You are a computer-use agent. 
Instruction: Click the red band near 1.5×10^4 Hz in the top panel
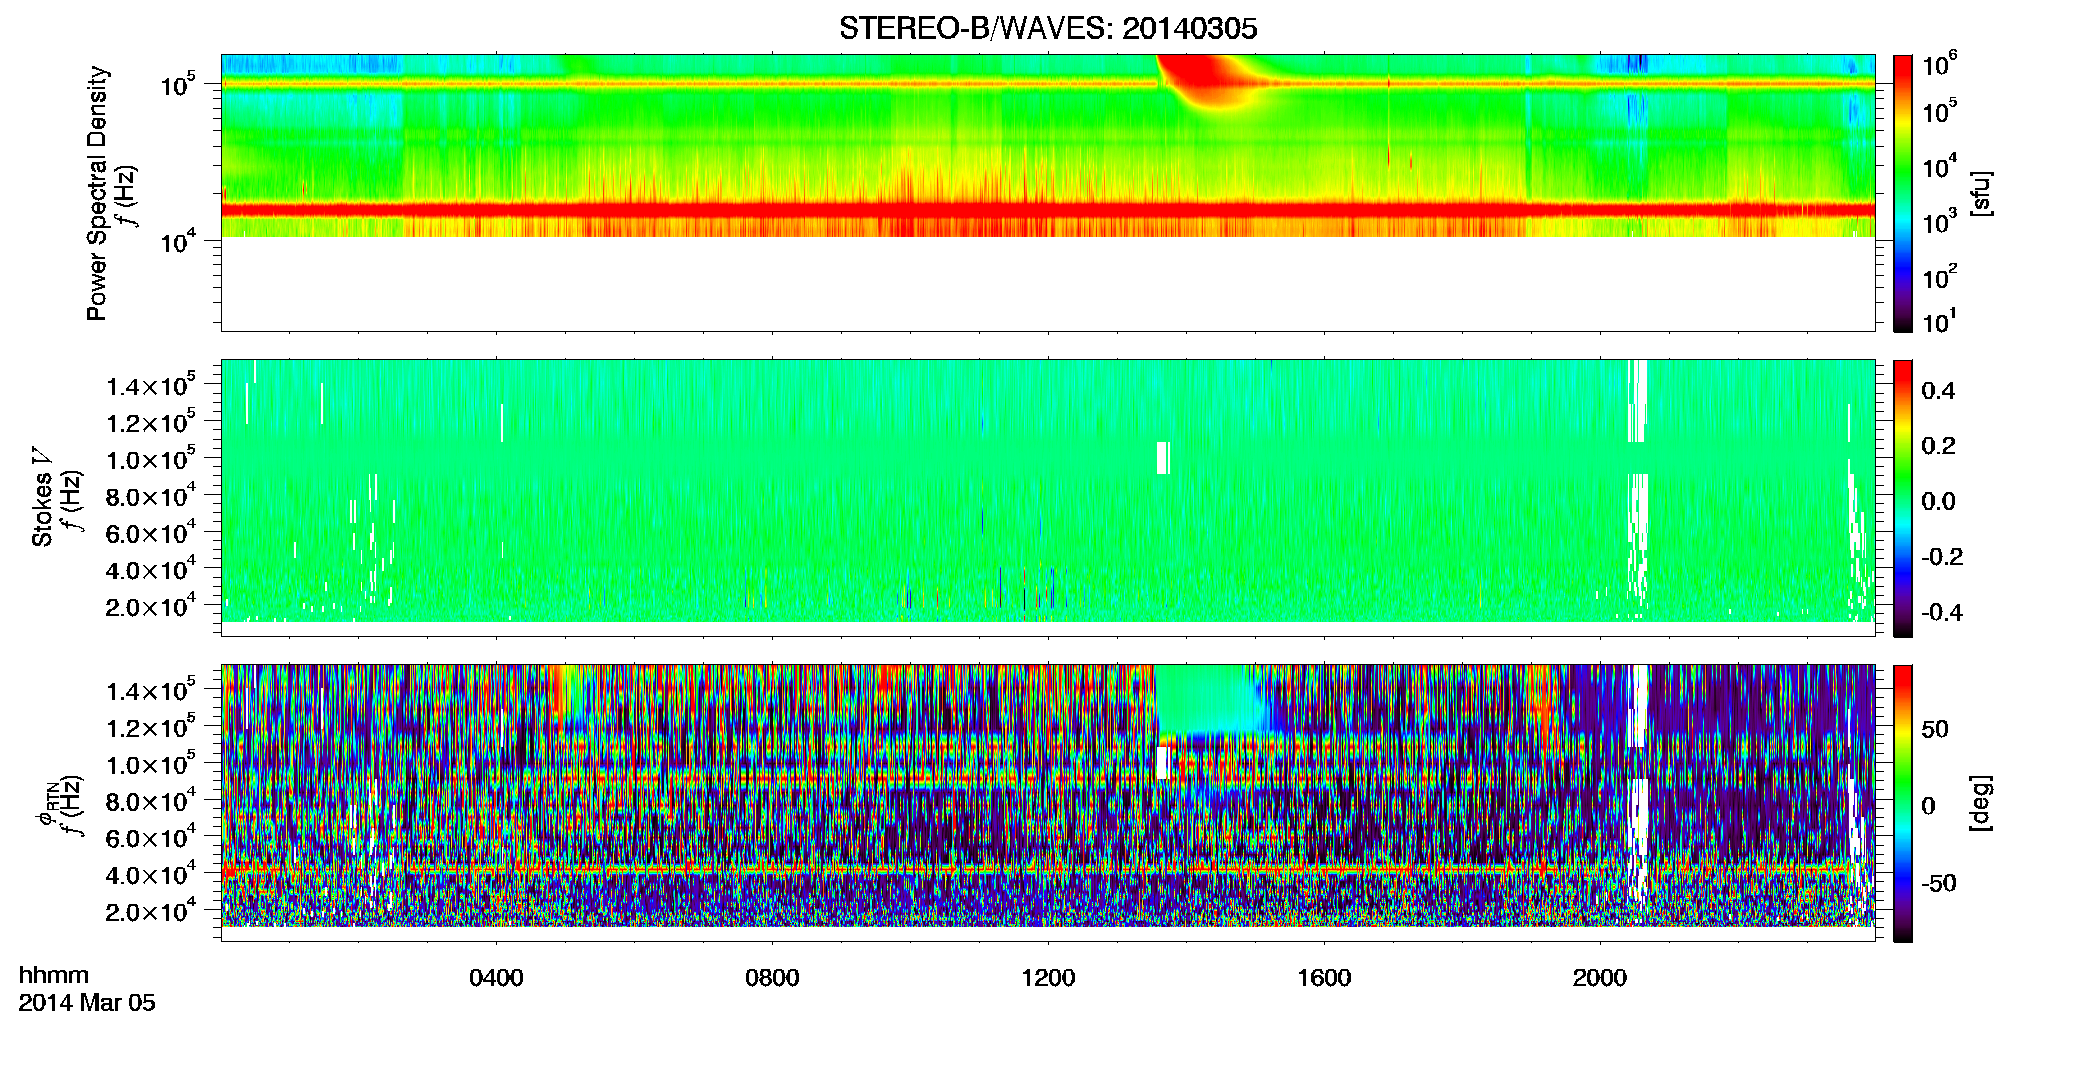pos(1048,210)
